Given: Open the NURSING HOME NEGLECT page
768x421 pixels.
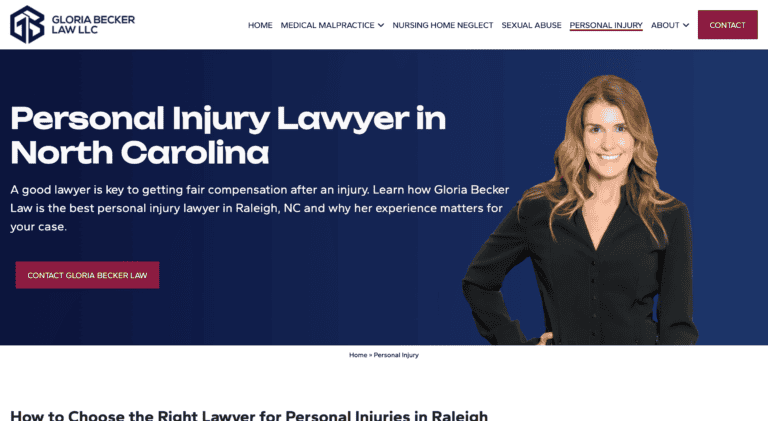Looking at the screenshot, I should point(443,25).
